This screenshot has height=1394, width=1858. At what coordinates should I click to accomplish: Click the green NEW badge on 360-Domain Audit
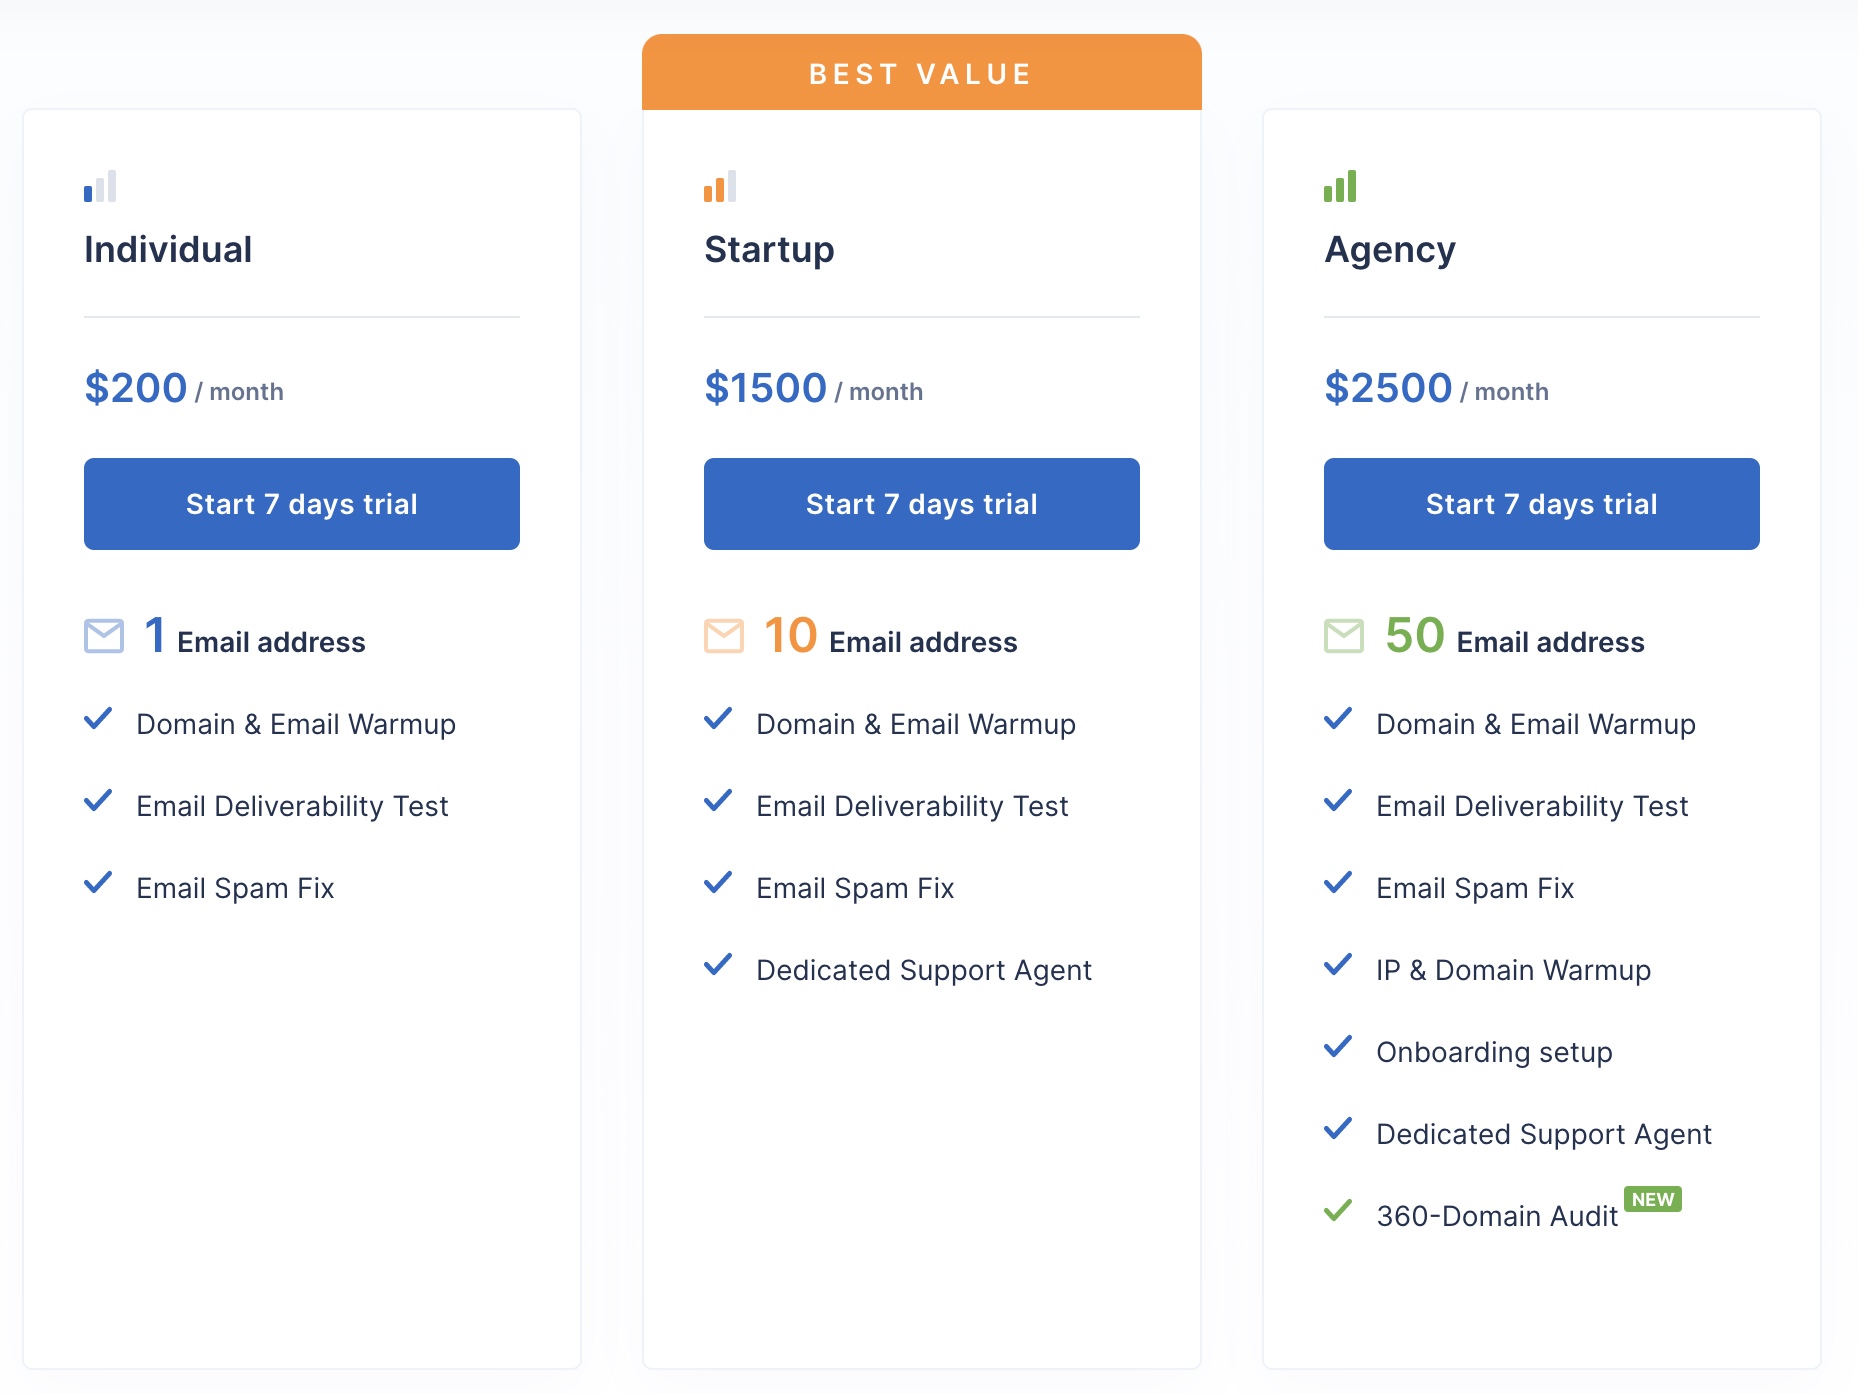(x=1653, y=1199)
